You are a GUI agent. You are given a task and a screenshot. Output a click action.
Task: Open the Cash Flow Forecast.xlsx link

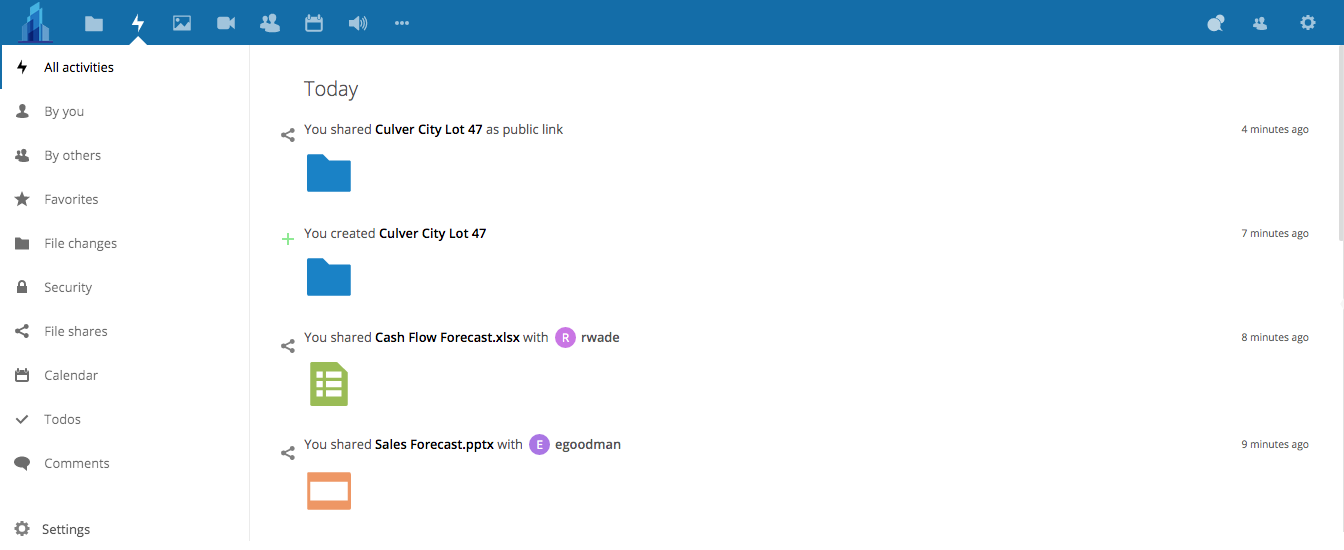(x=447, y=338)
